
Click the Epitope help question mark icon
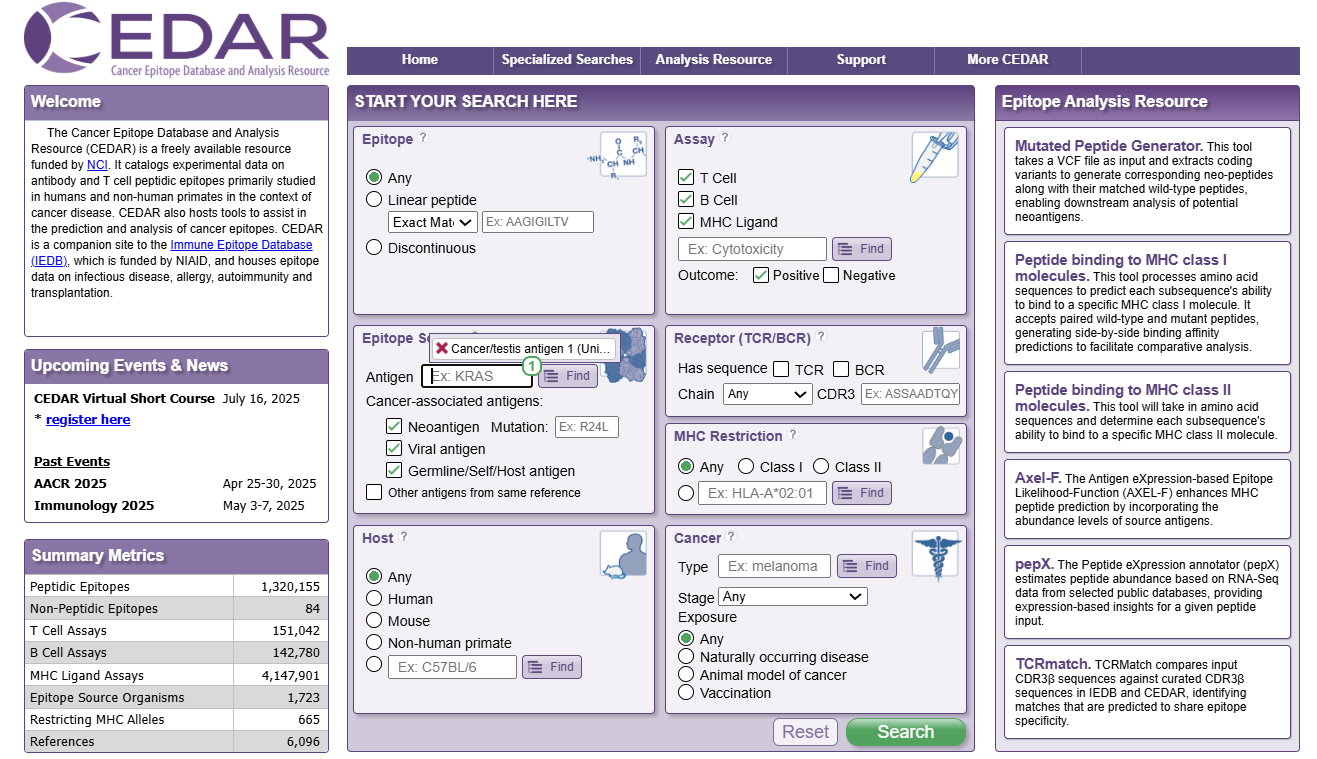click(x=423, y=139)
